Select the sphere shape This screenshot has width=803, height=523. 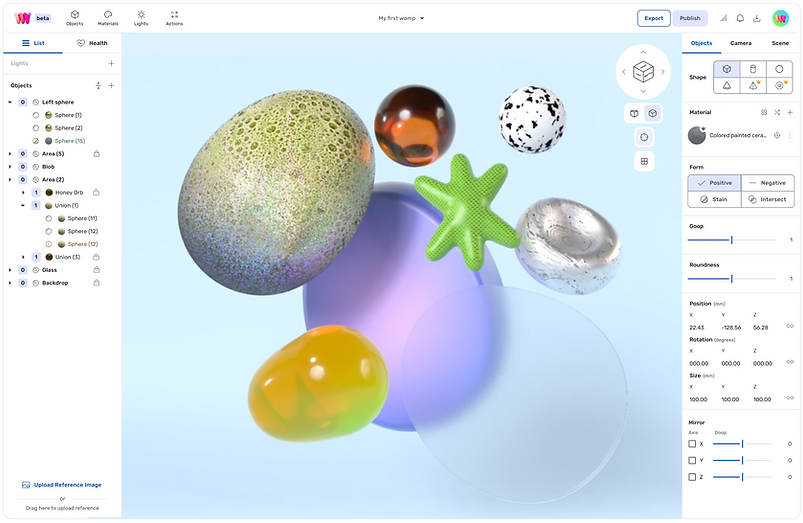coord(779,69)
